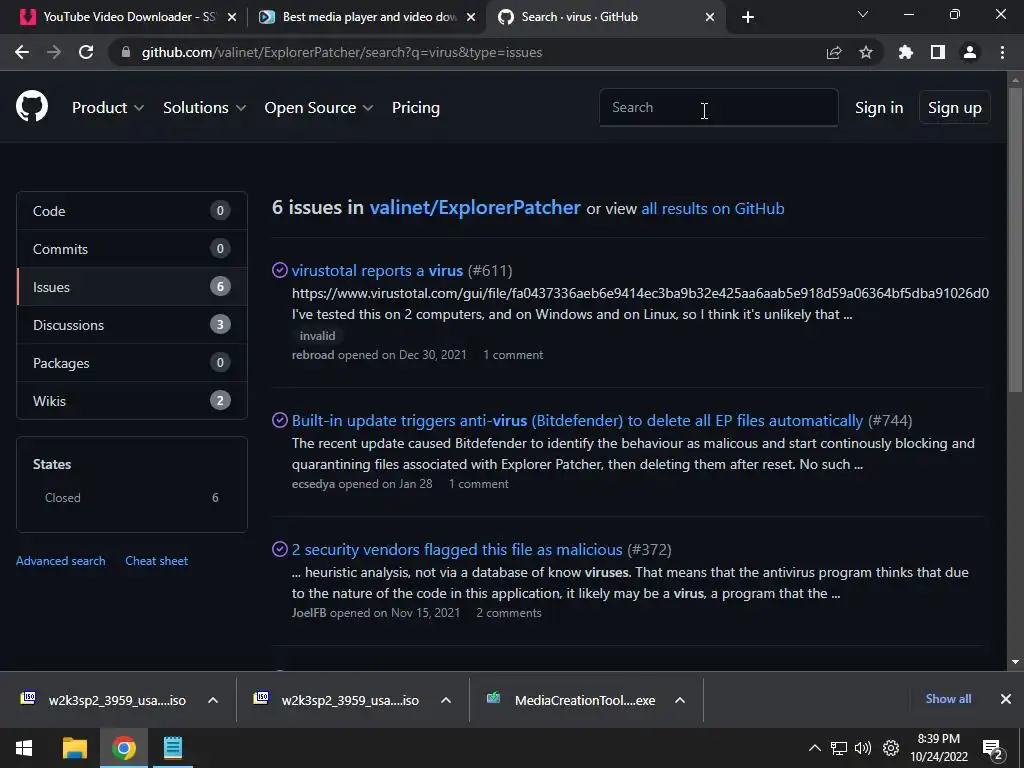
Task: Open the volume speaker icon in the tray
Action: point(863,748)
